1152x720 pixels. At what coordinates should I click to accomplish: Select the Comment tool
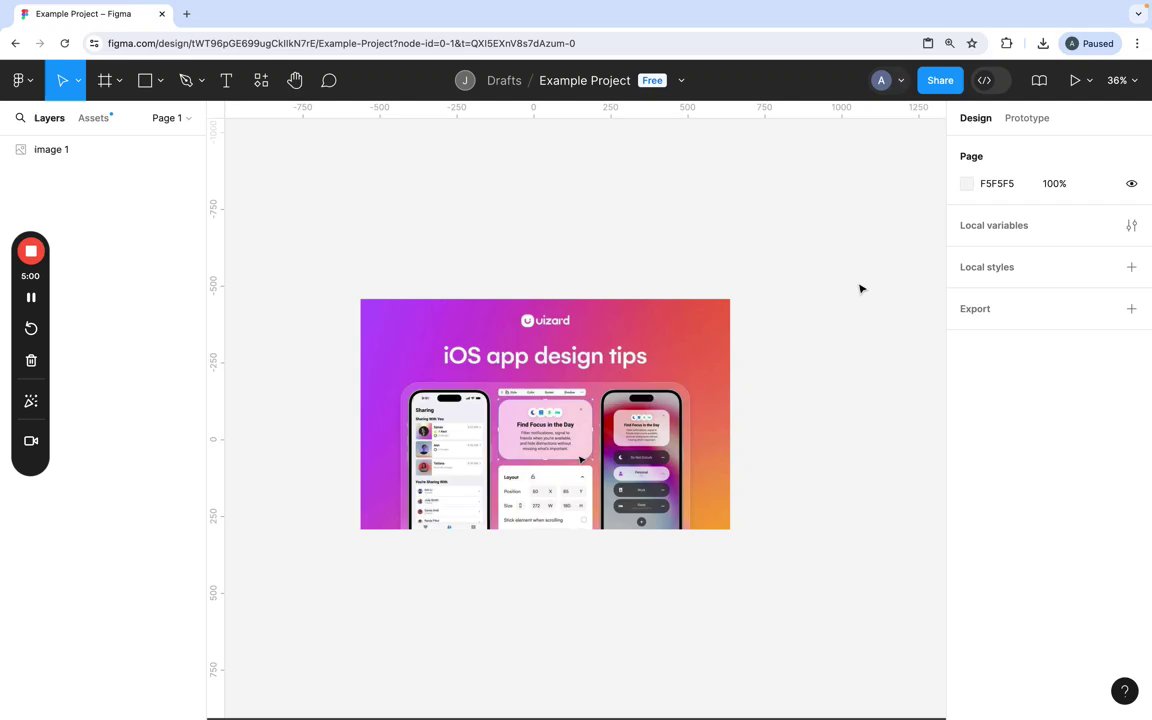(328, 80)
